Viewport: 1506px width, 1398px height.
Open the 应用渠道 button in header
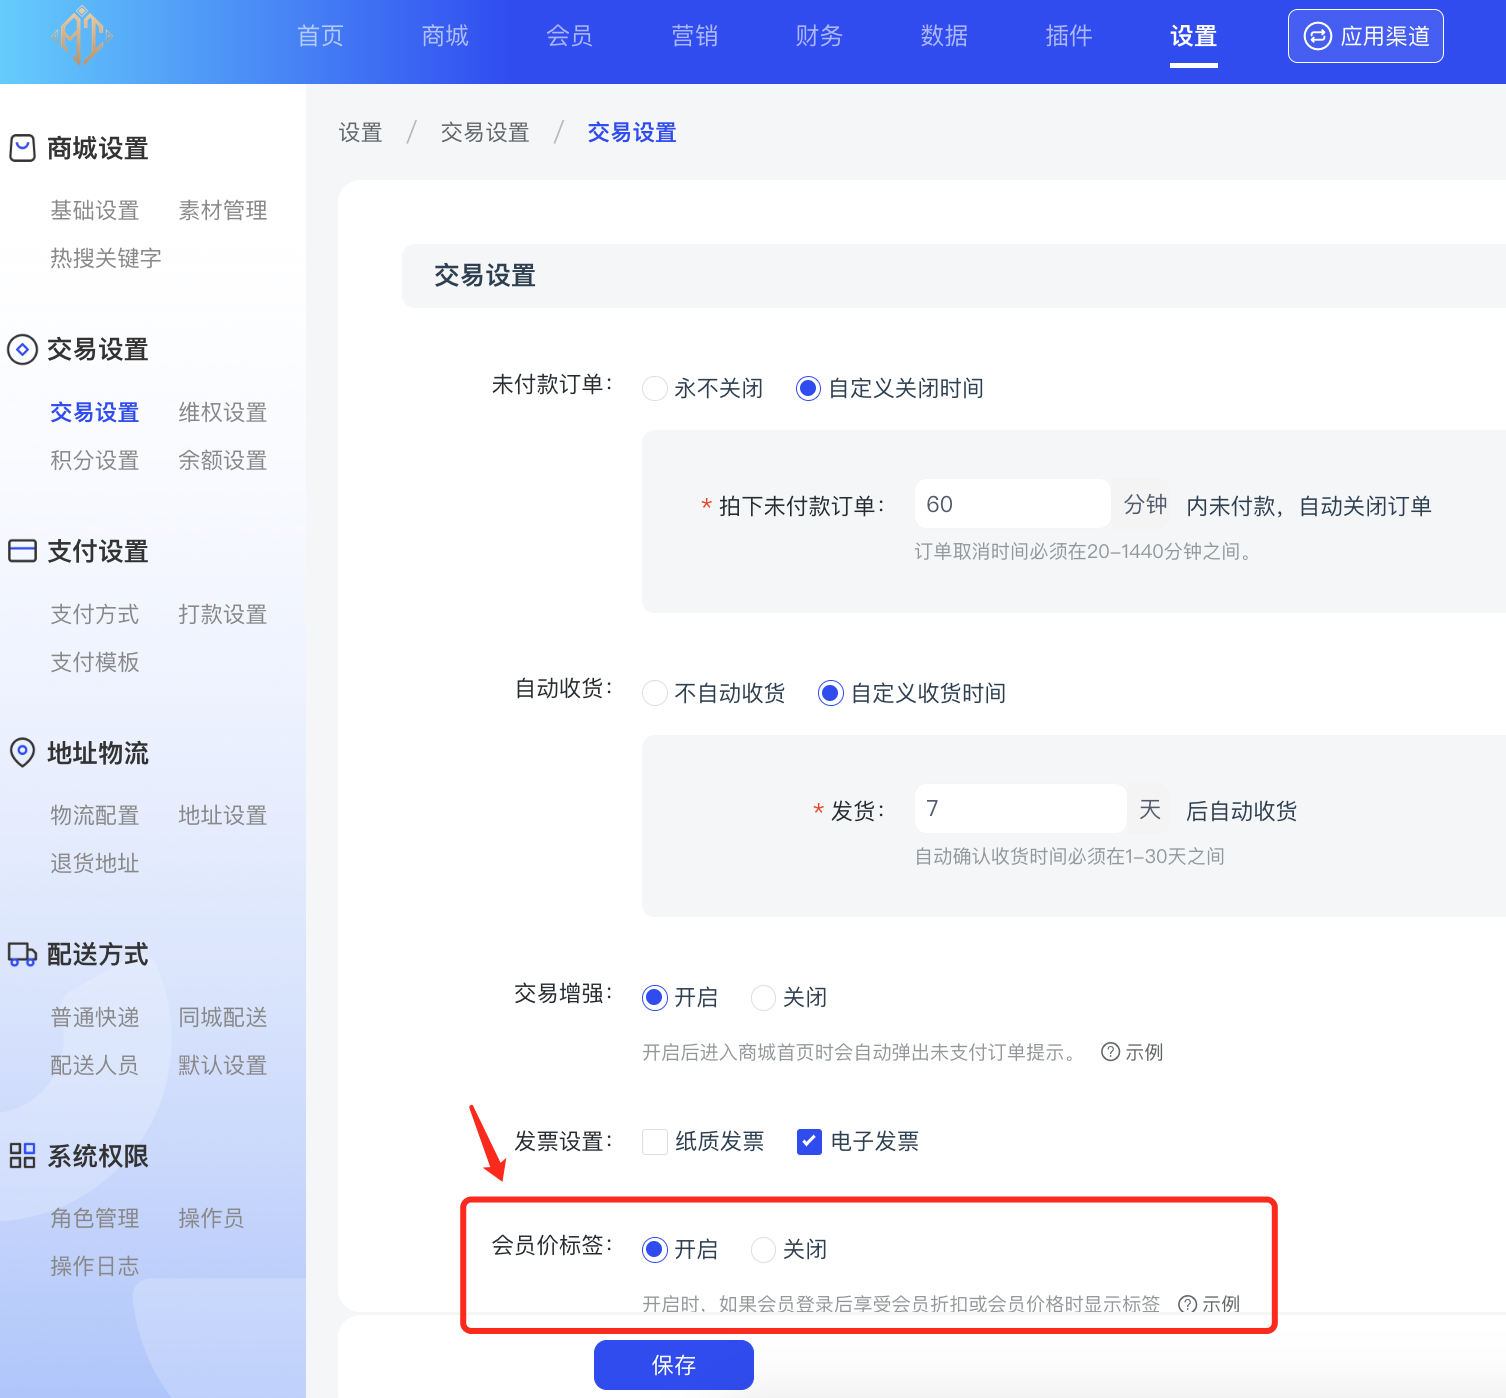(x=1365, y=36)
